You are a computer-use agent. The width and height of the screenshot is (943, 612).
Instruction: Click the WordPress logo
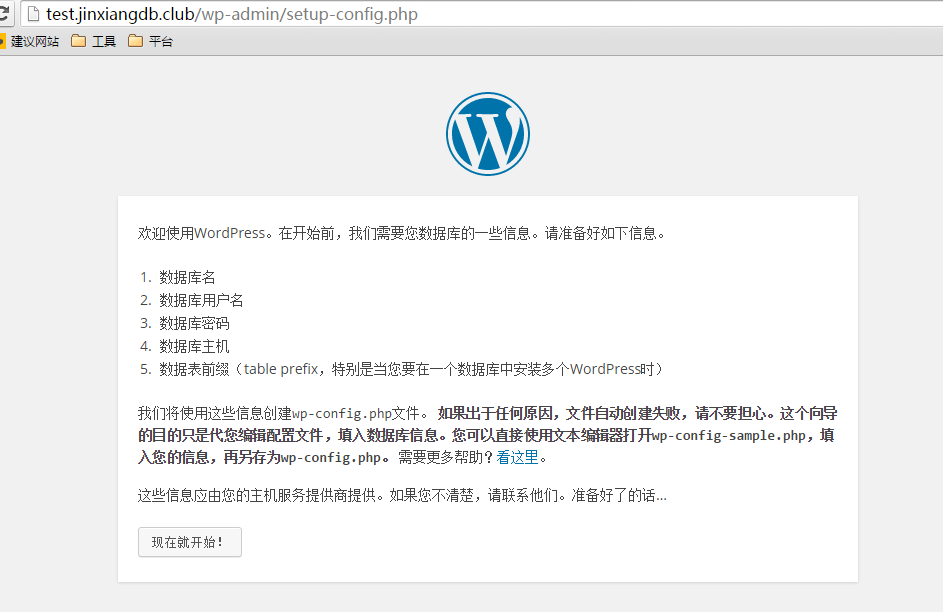click(487, 134)
